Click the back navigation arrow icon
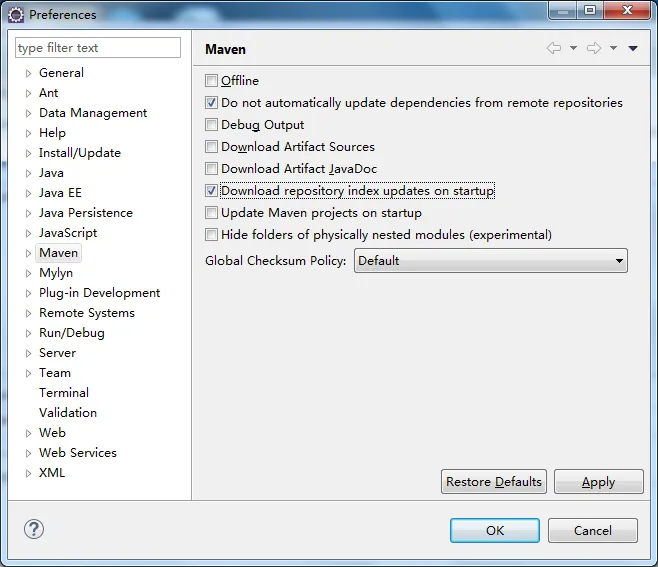The width and height of the screenshot is (658, 567). 554,48
